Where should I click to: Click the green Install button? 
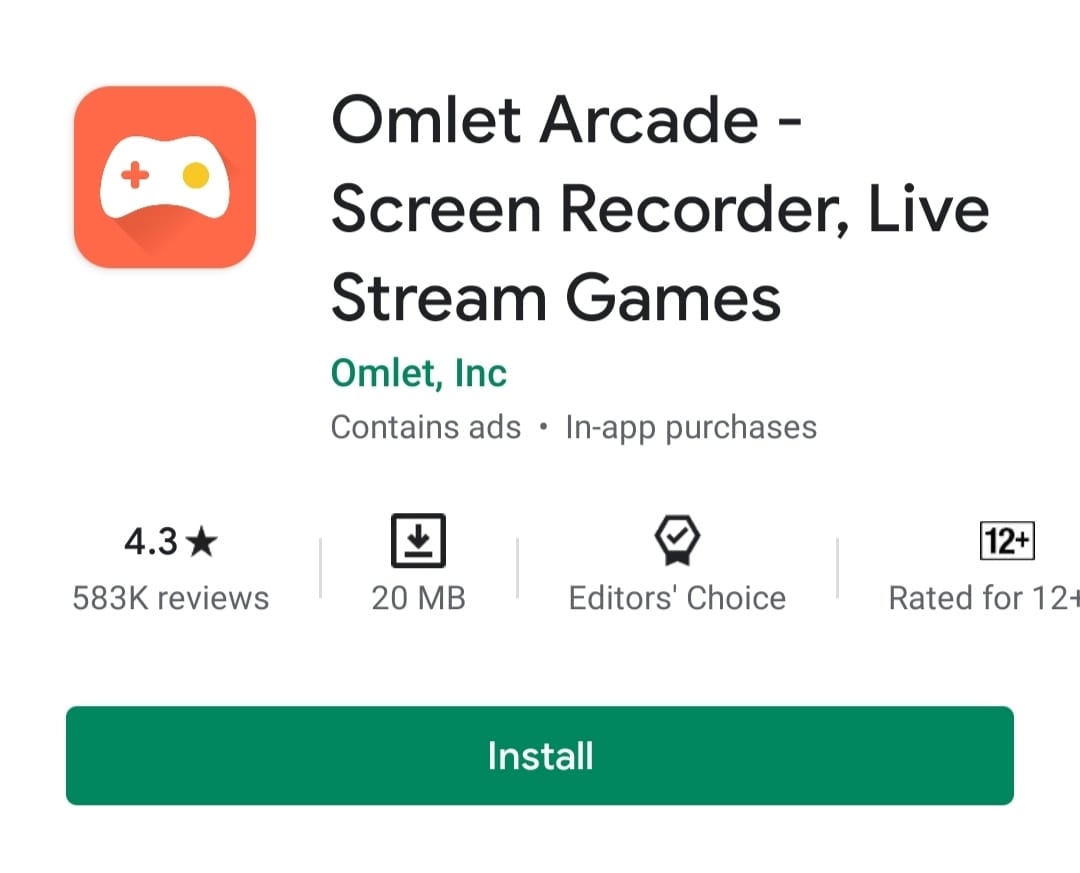(x=540, y=755)
